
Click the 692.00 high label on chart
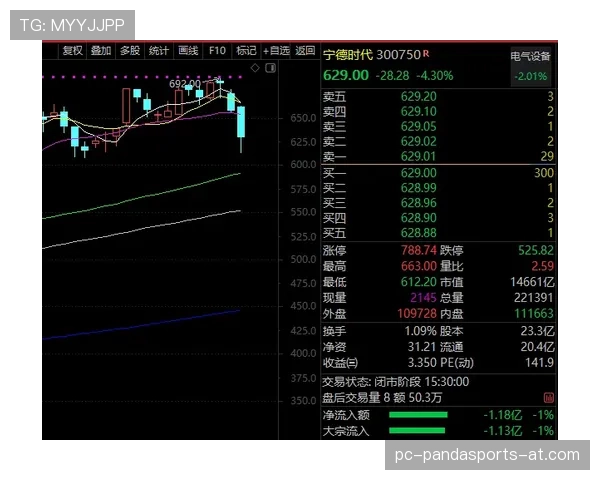pyautogui.click(x=185, y=83)
